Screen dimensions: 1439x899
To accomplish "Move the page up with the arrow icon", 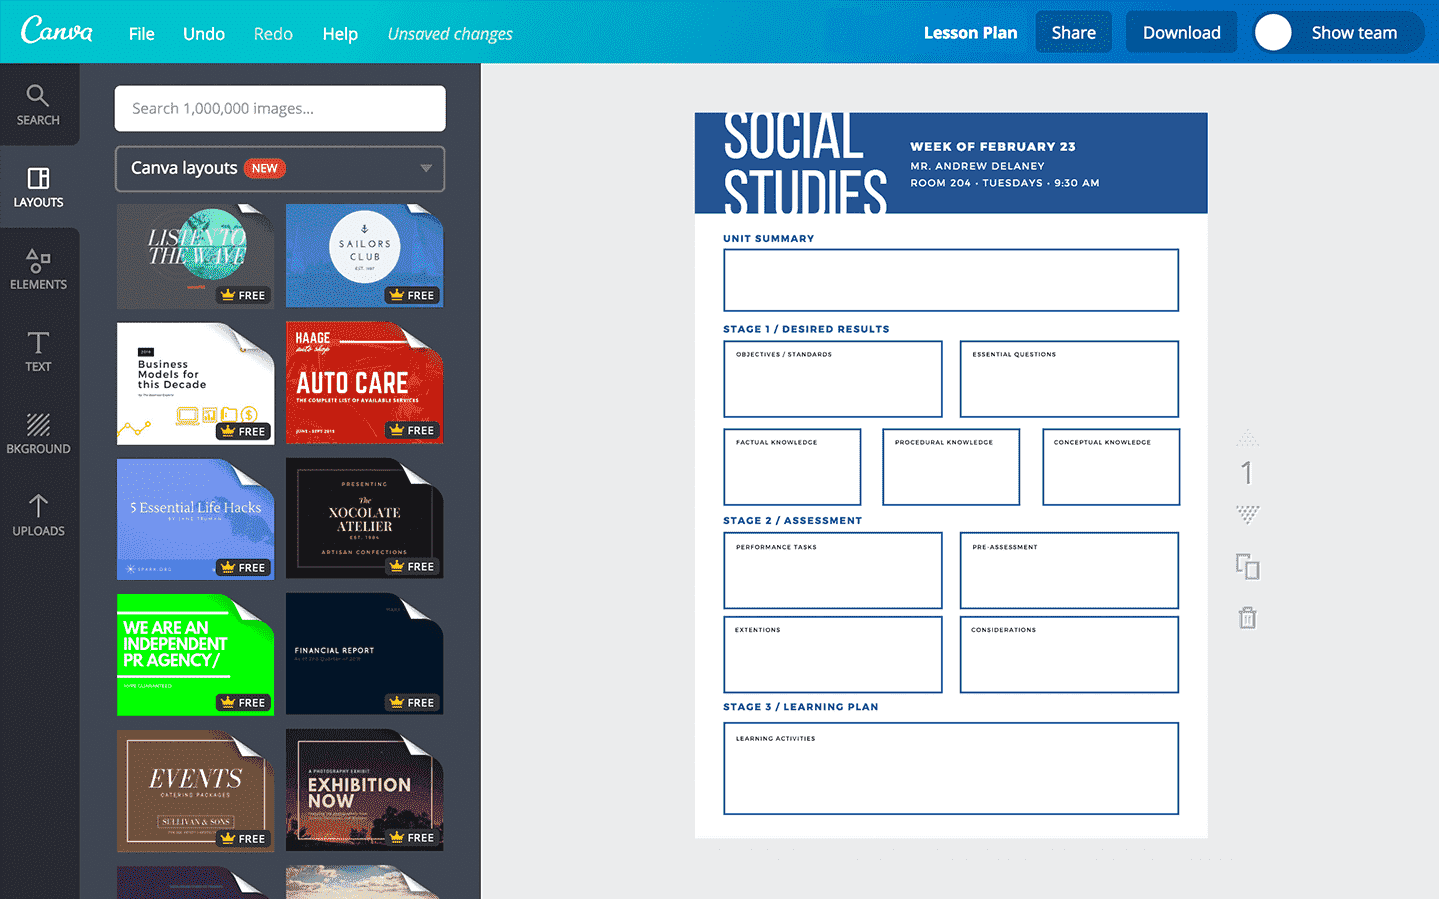I will click(1246, 438).
